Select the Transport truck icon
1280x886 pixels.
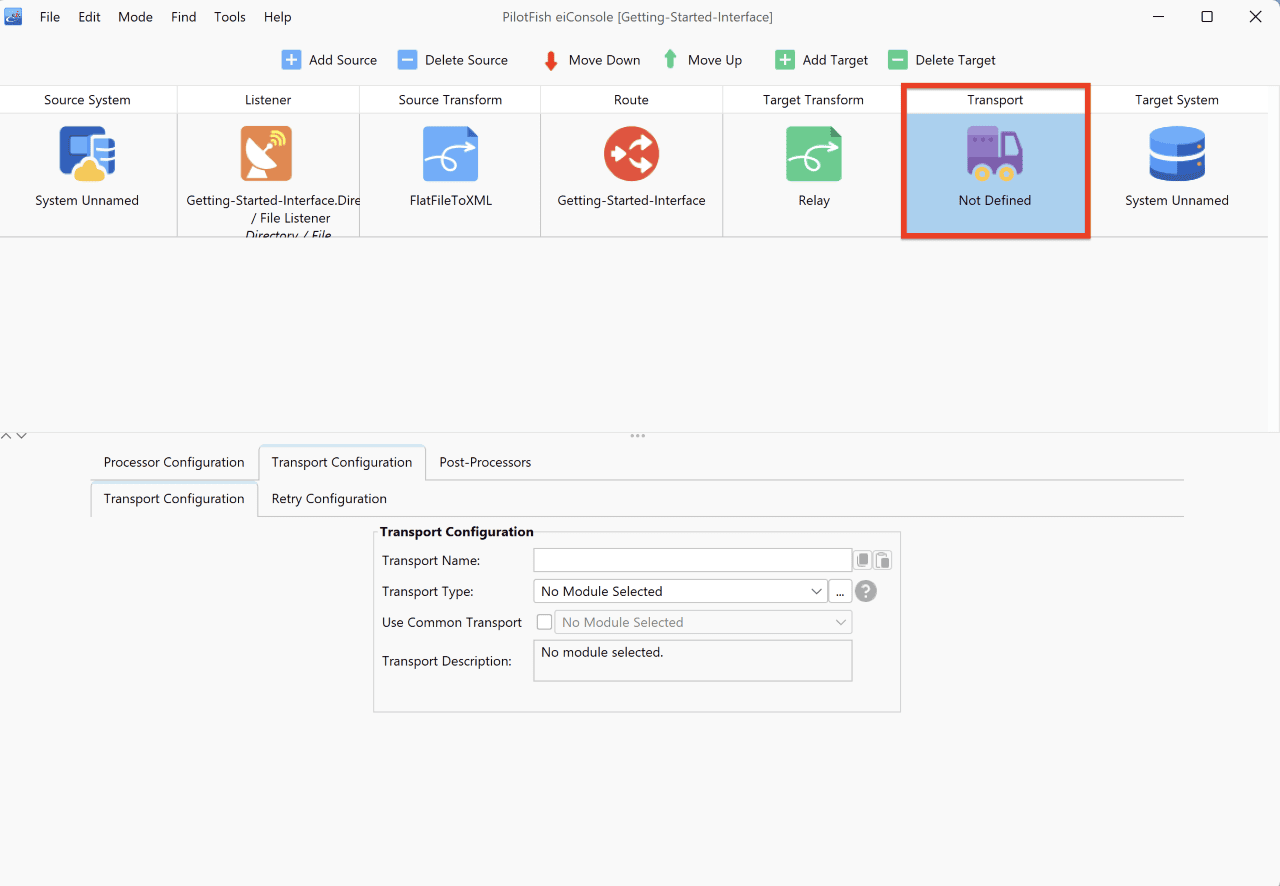click(995, 153)
